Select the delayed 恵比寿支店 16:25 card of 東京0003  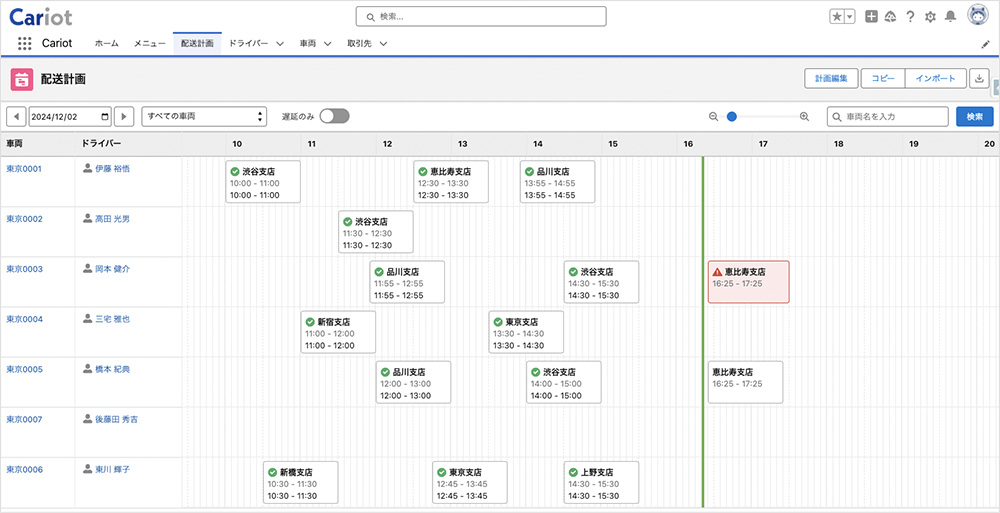749,281
